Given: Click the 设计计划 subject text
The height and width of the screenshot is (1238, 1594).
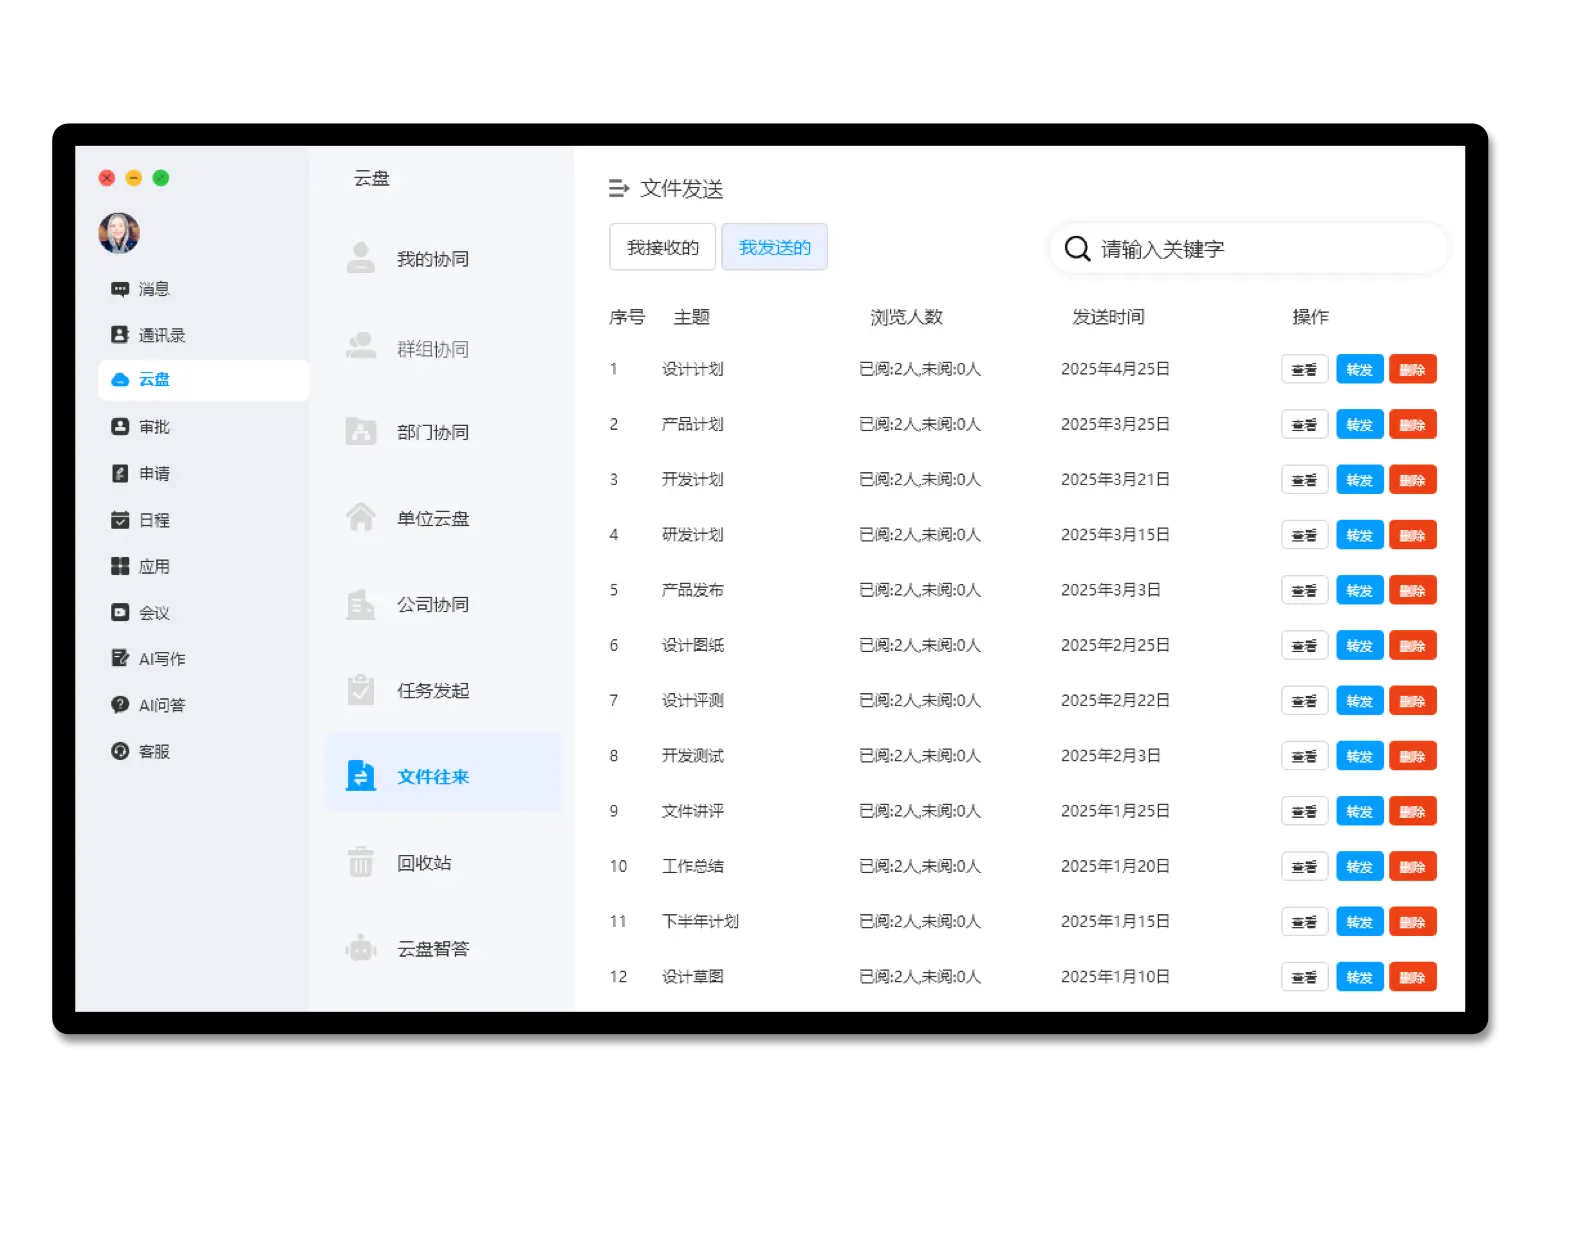Looking at the screenshot, I should 692,369.
